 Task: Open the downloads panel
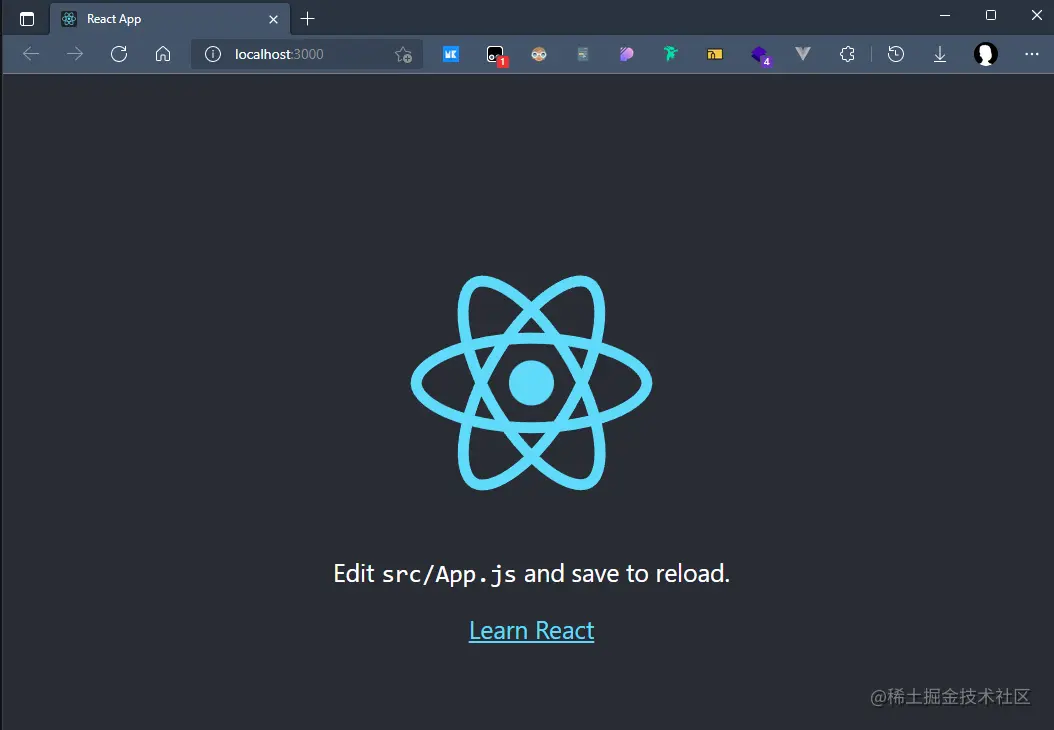(x=940, y=54)
